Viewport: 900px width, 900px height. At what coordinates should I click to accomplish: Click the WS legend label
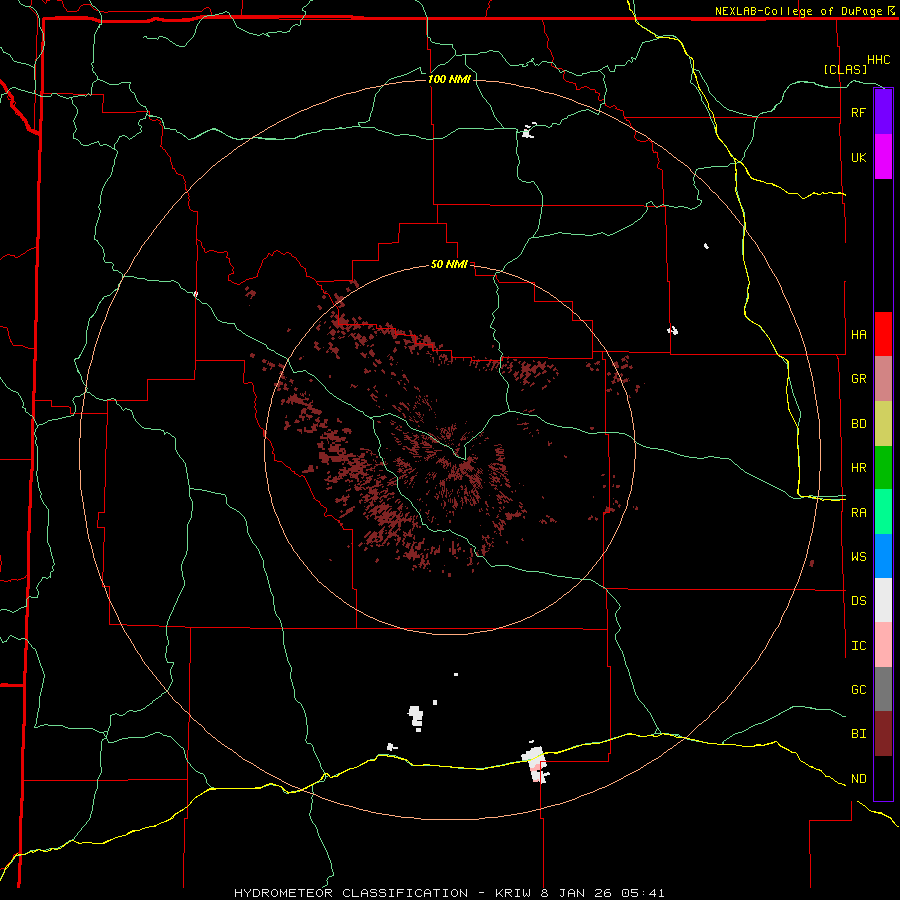pyautogui.click(x=858, y=557)
